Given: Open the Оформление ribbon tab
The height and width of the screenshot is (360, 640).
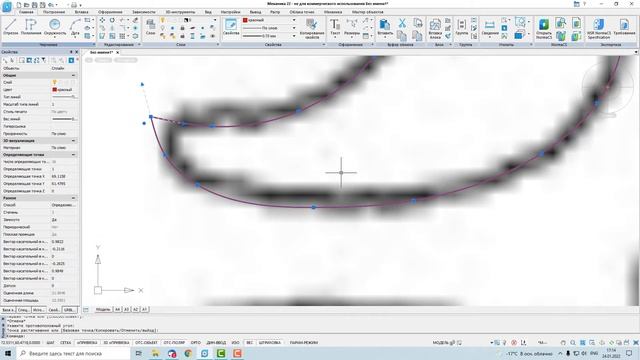Looking at the screenshot, I should [110, 12].
